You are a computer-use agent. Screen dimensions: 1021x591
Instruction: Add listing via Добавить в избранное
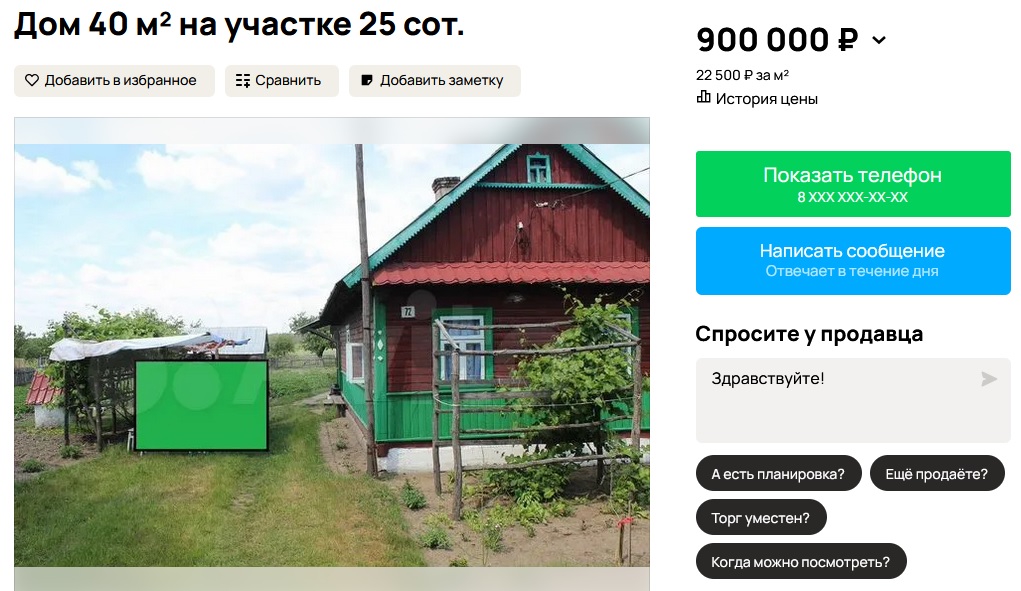pyautogui.click(x=115, y=81)
